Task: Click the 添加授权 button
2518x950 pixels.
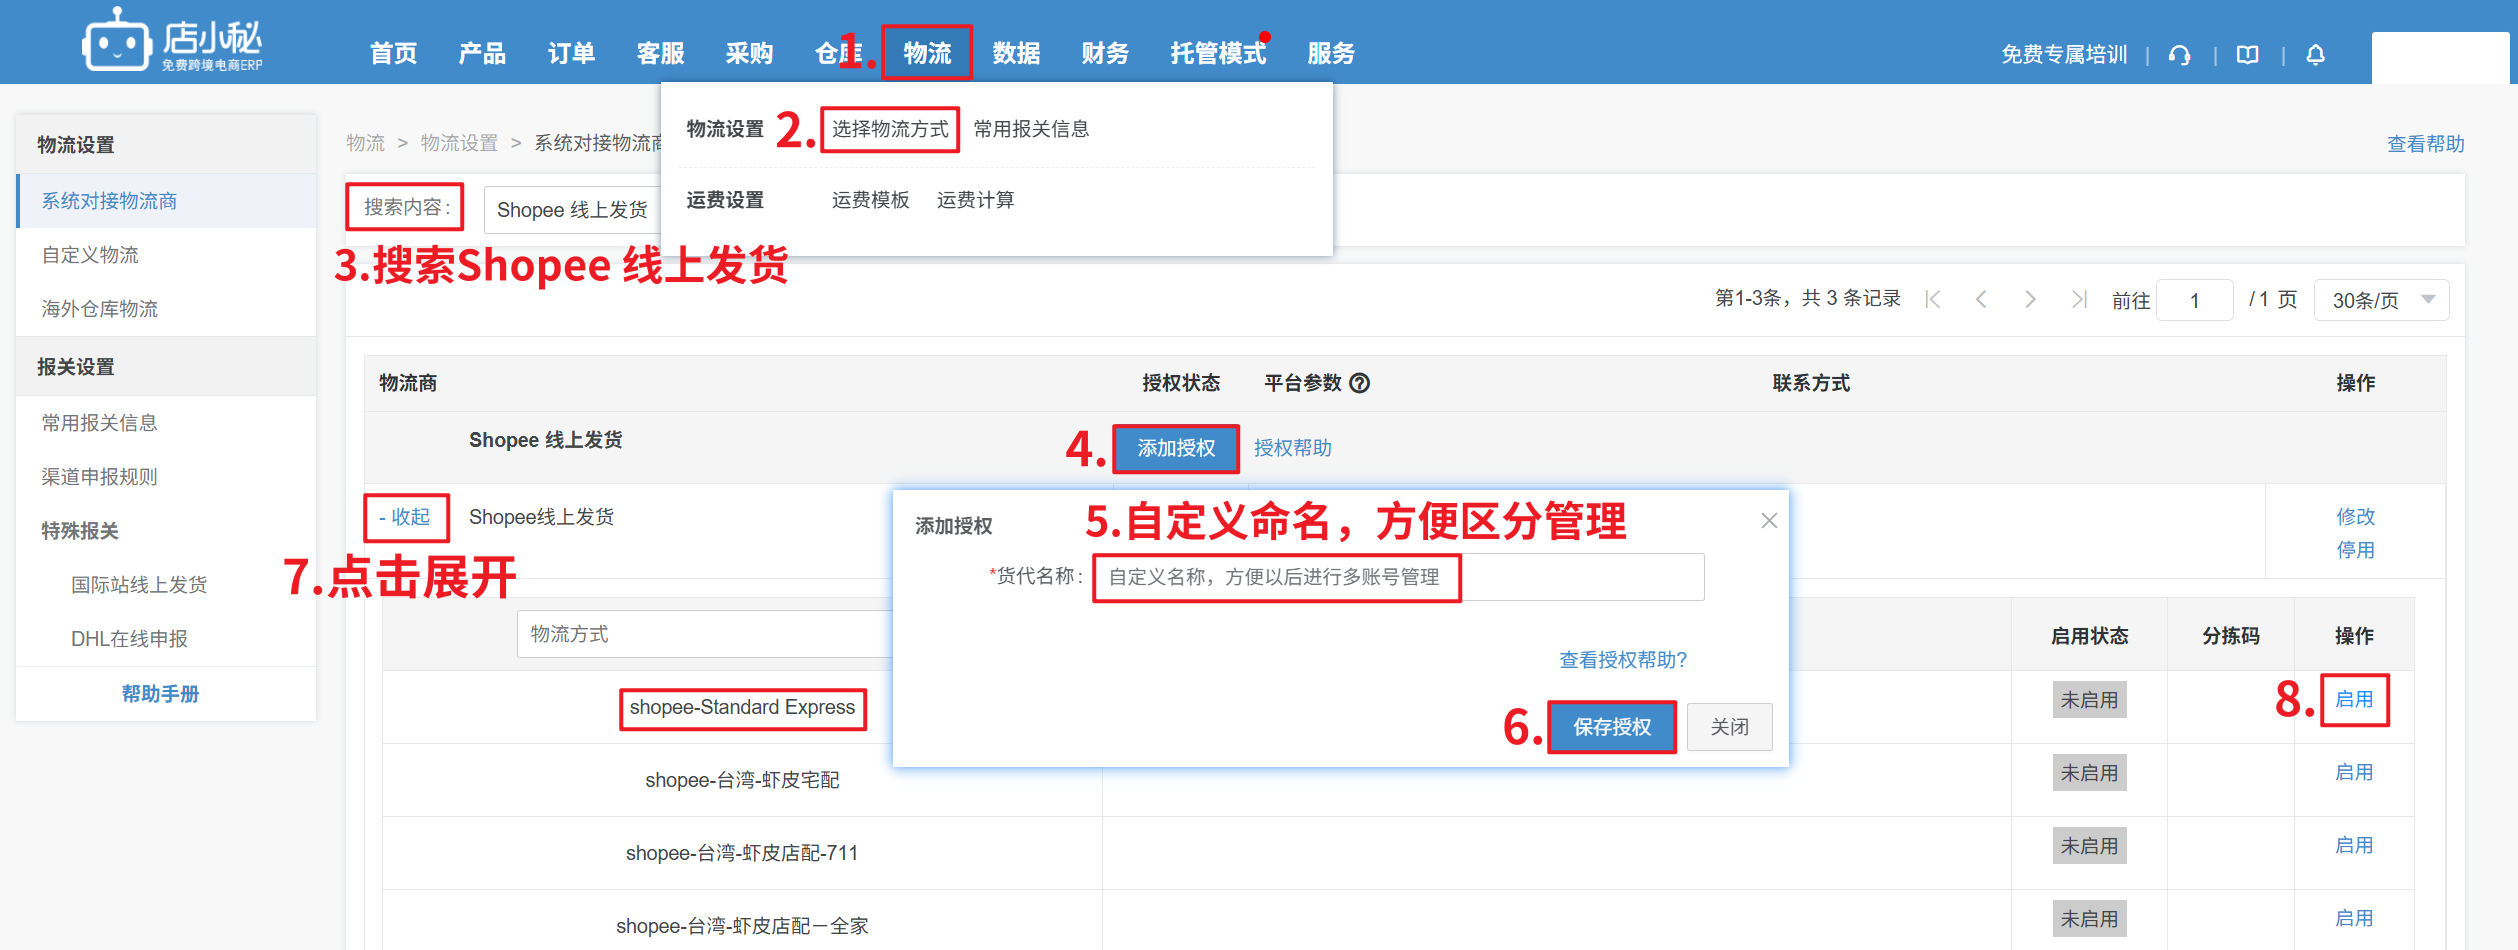Action: [x=1175, y=448]
